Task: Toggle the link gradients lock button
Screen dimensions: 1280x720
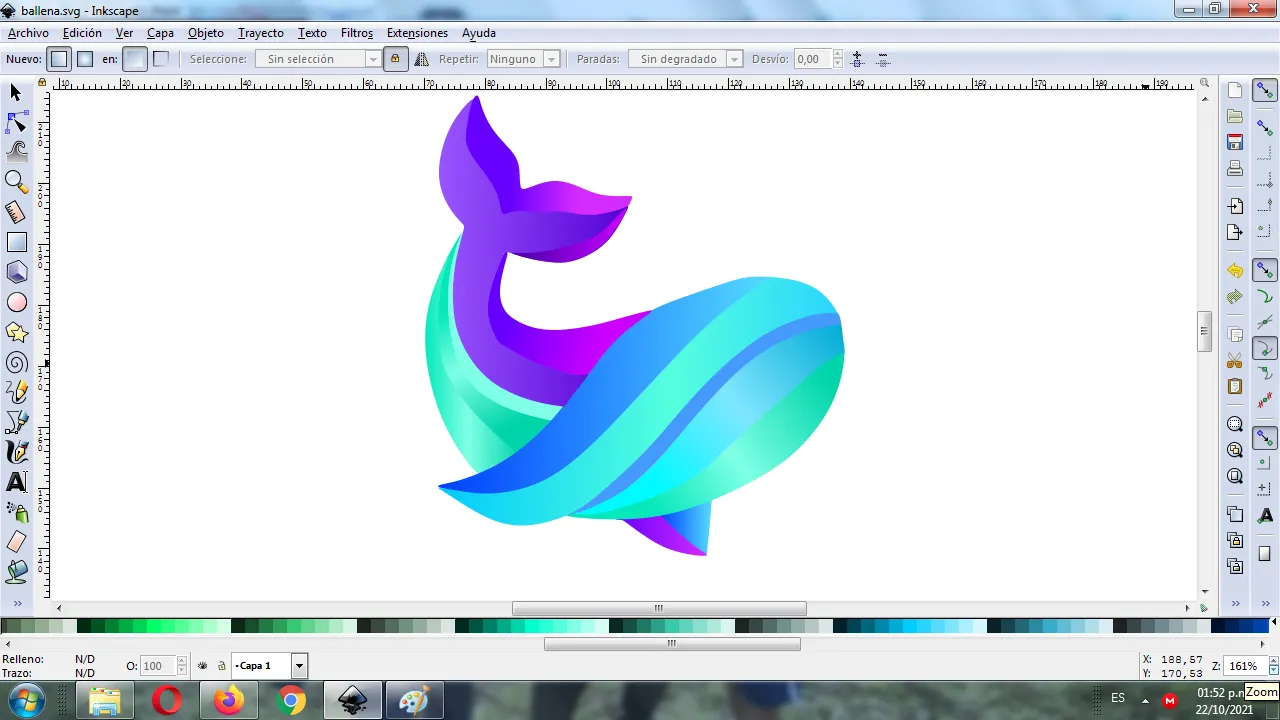Action: 395,59
